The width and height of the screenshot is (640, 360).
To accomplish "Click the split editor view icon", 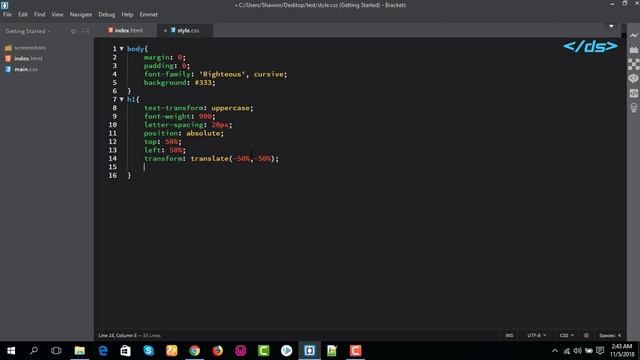I will click(x=85, y=31).
